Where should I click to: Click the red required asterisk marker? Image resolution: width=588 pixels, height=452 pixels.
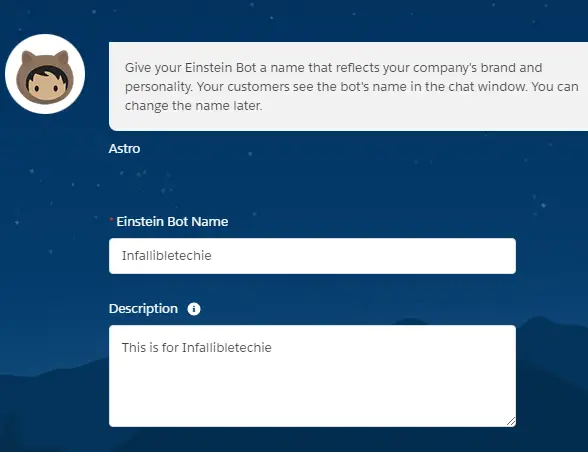[111, 220]
